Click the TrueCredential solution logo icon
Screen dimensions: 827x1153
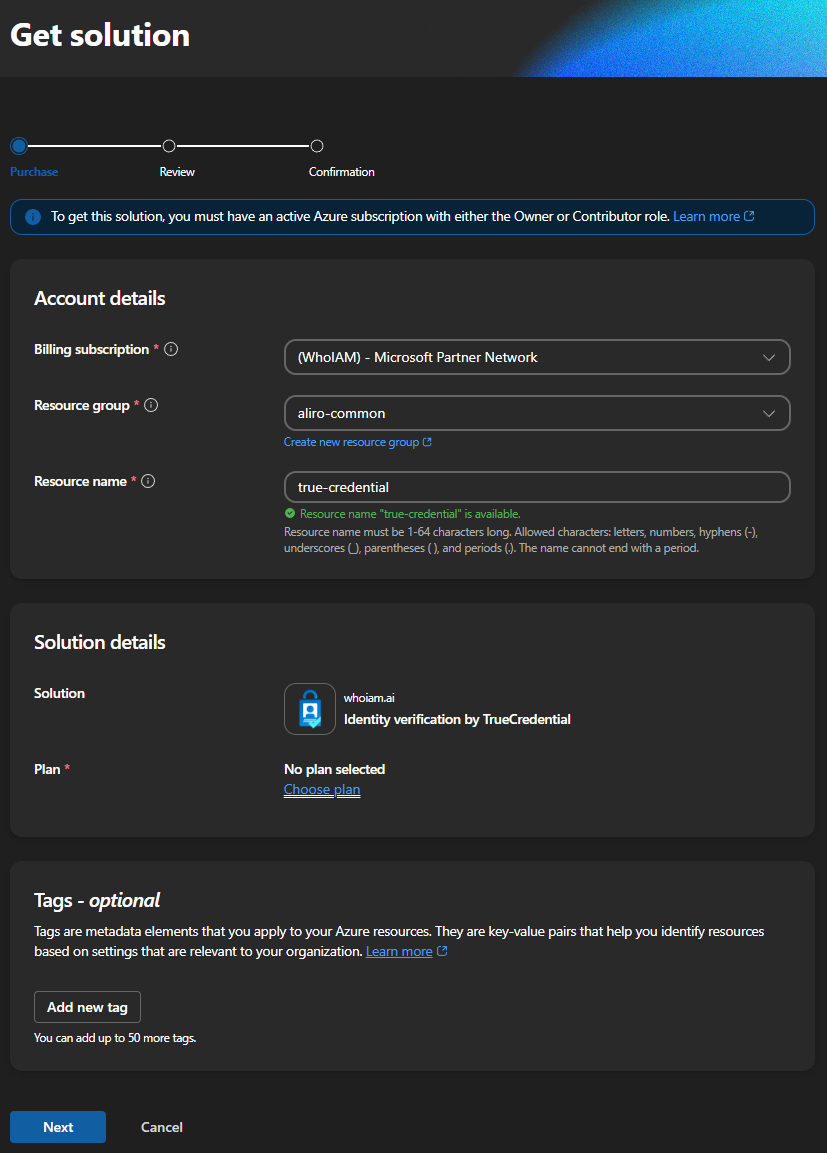[x=309, y=709]
